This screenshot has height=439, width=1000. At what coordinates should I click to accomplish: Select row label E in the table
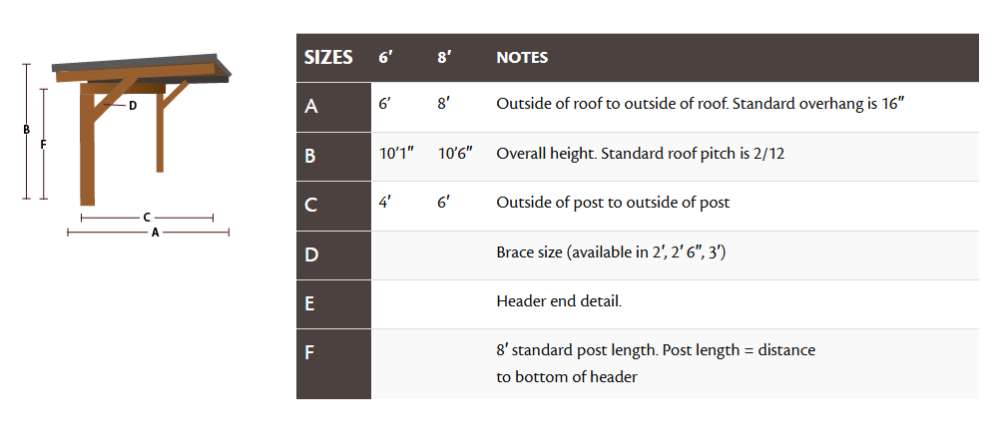pyautogui.click(x=310, y=303)
